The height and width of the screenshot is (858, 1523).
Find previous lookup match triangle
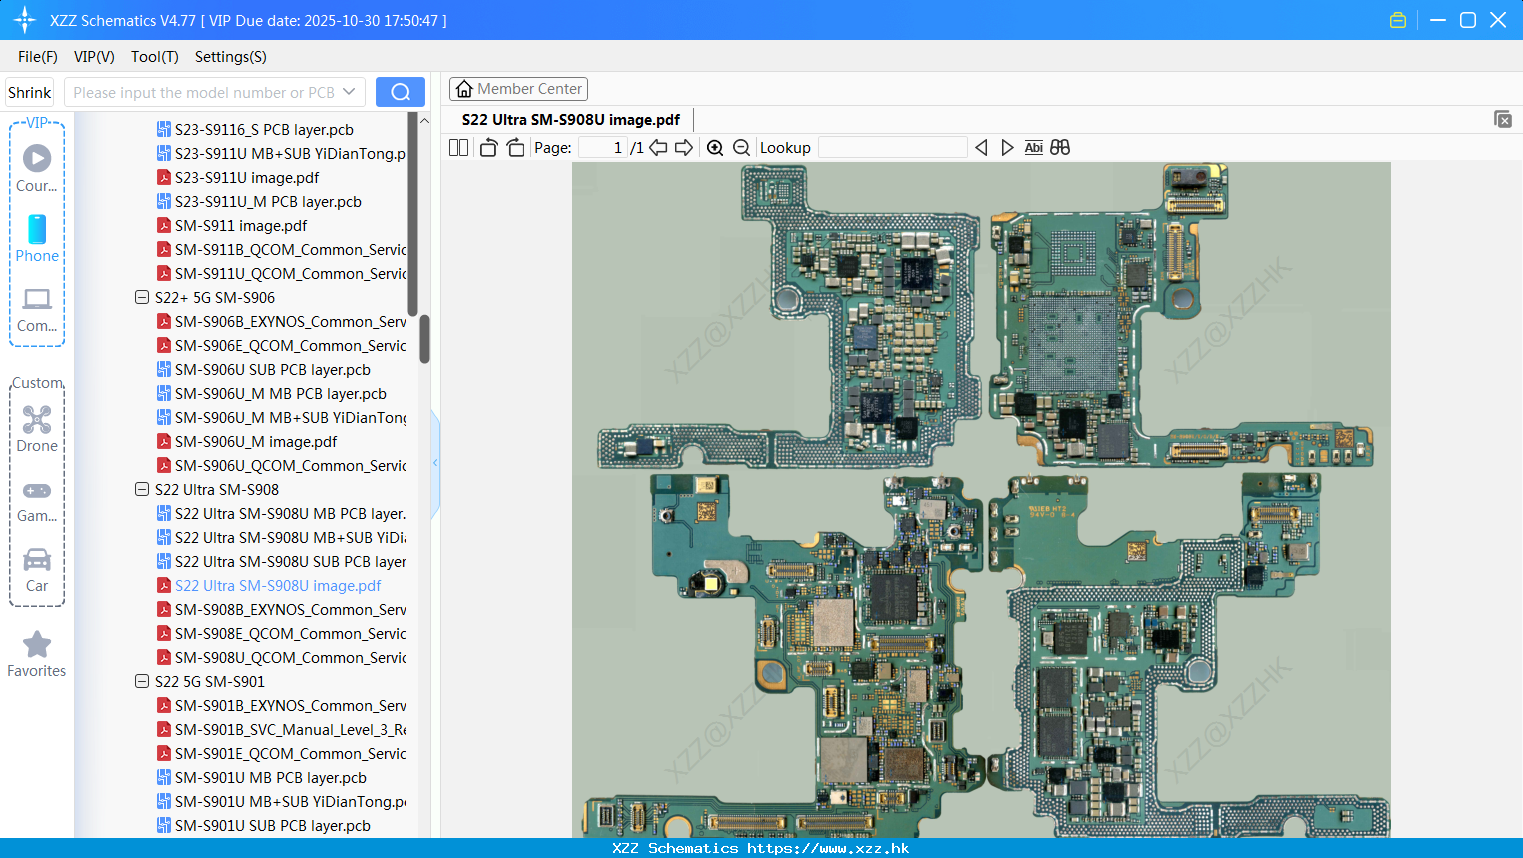981,147
